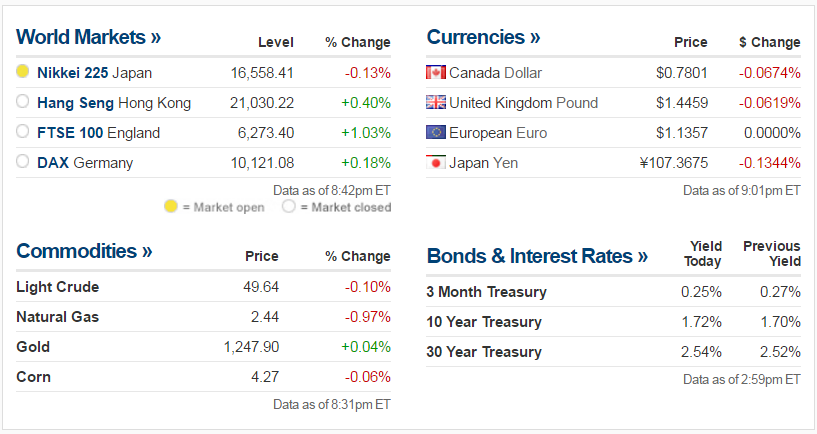Click the yellow Market open legend dot
The height and width of the screenshot is (434, 817).
(x=171, y=207)
